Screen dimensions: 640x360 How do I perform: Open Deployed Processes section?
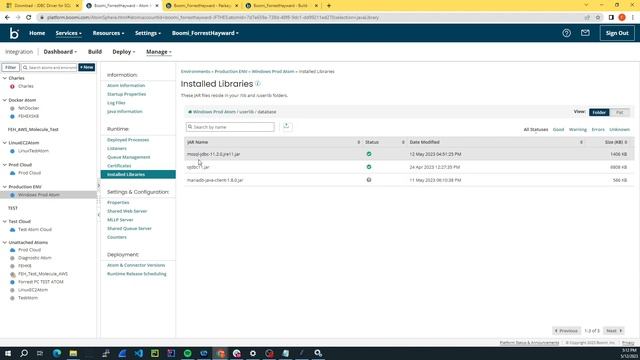(x=128, y=140)
